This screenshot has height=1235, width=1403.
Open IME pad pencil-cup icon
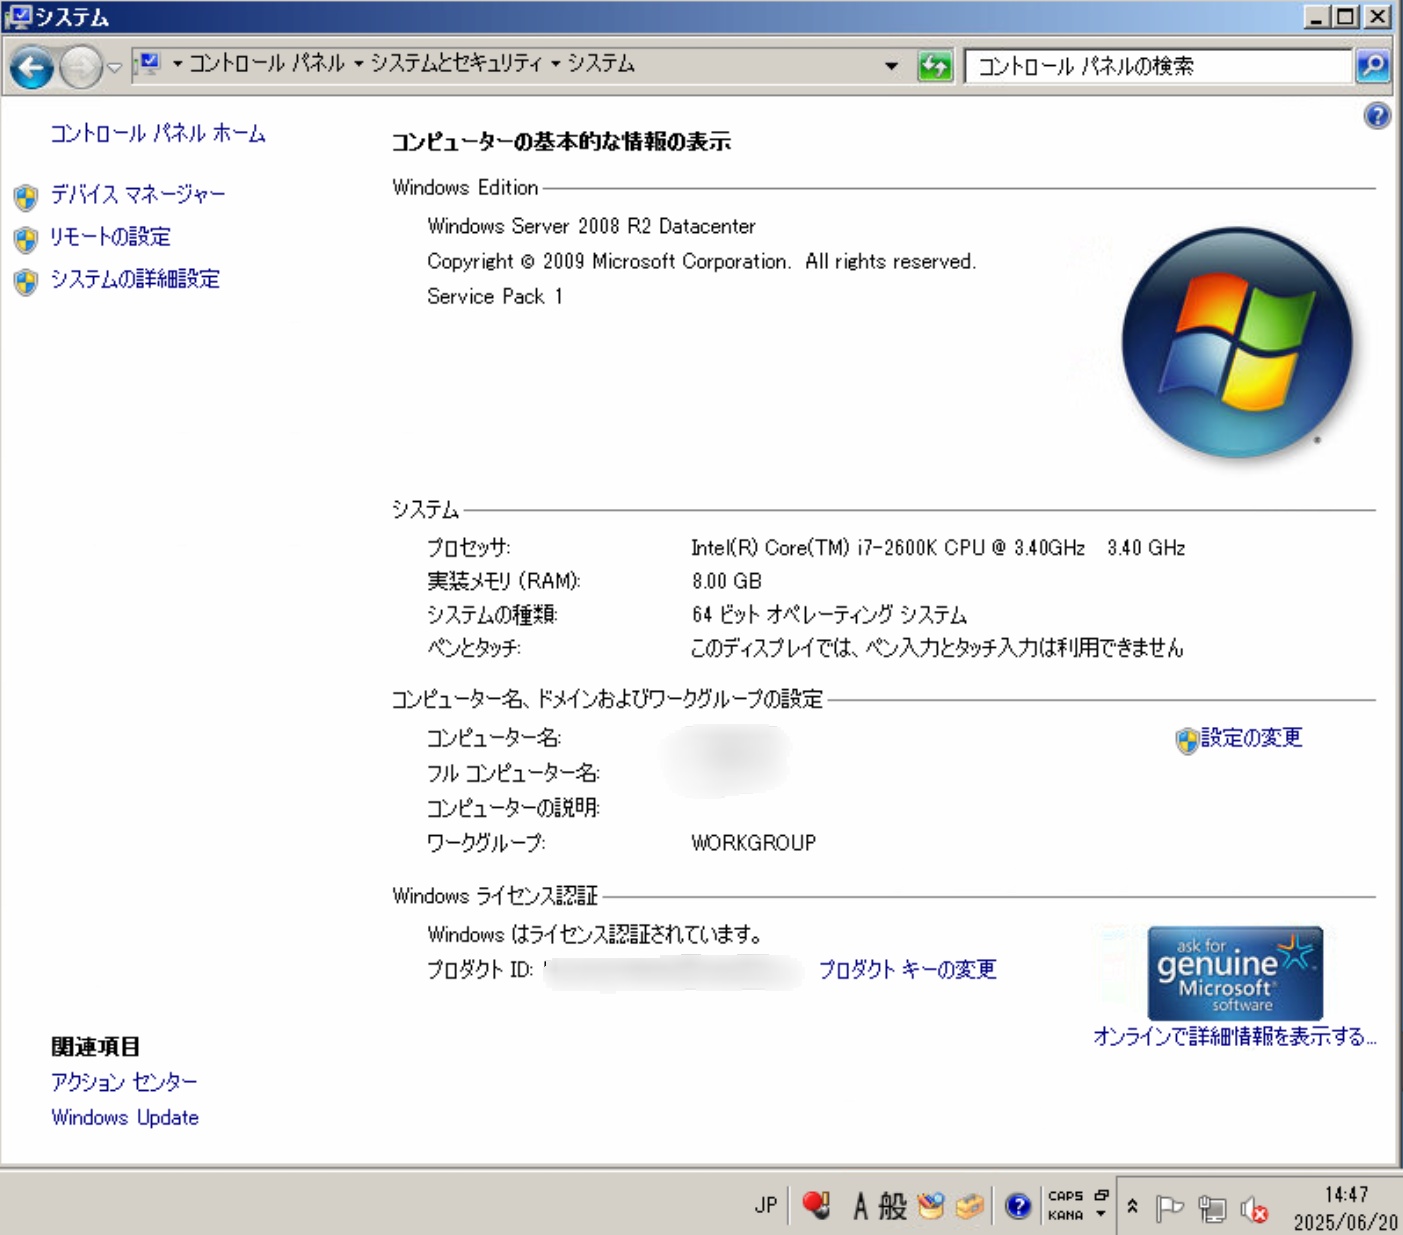coord(931,1207)
